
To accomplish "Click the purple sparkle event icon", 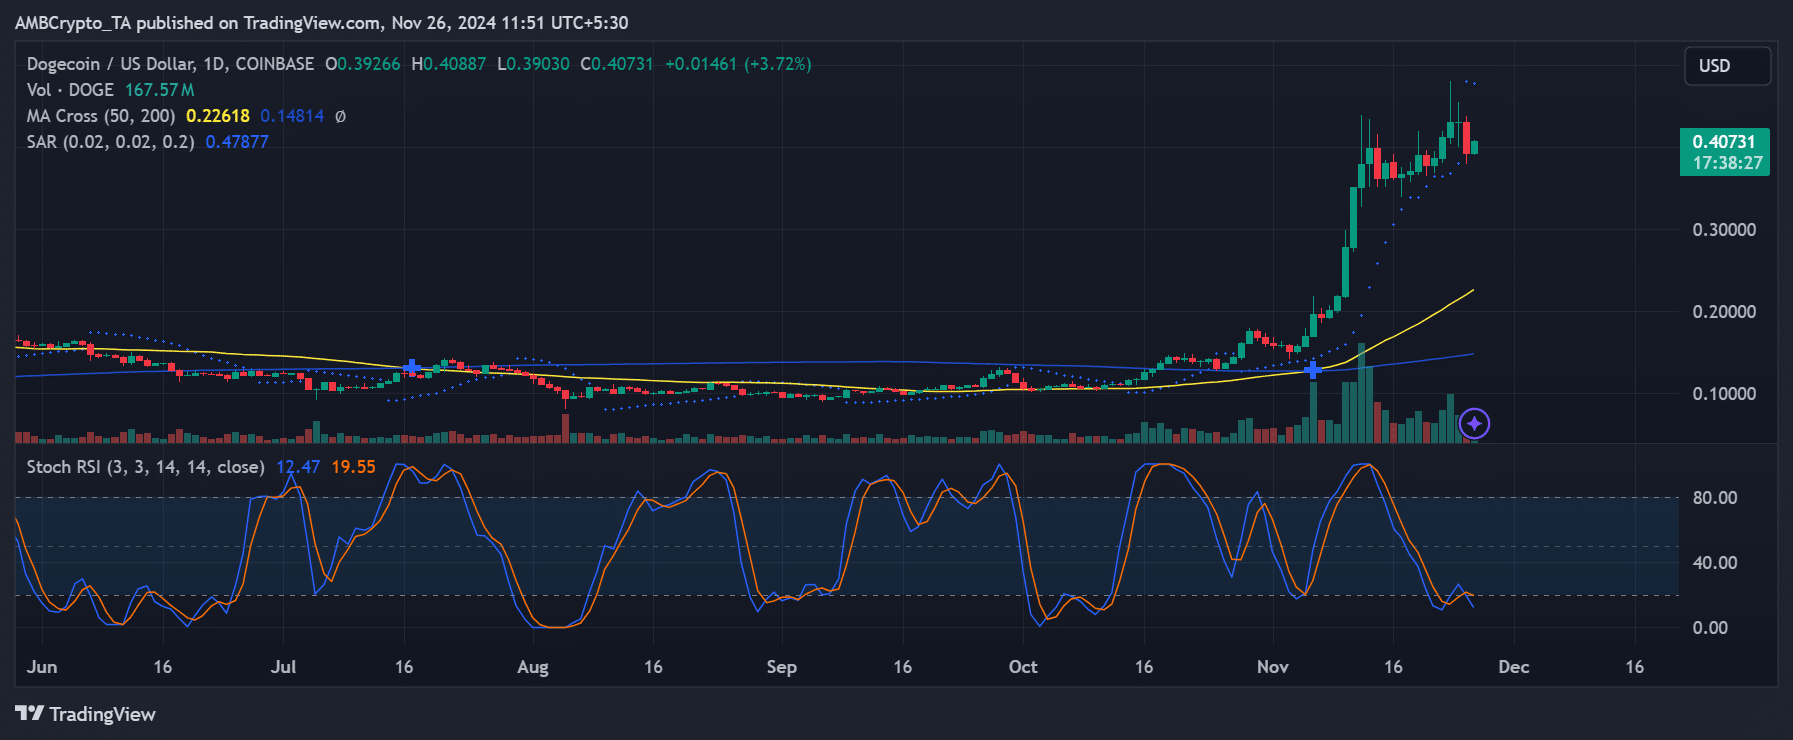I will pyautogui.click(x=1474, y=424).
